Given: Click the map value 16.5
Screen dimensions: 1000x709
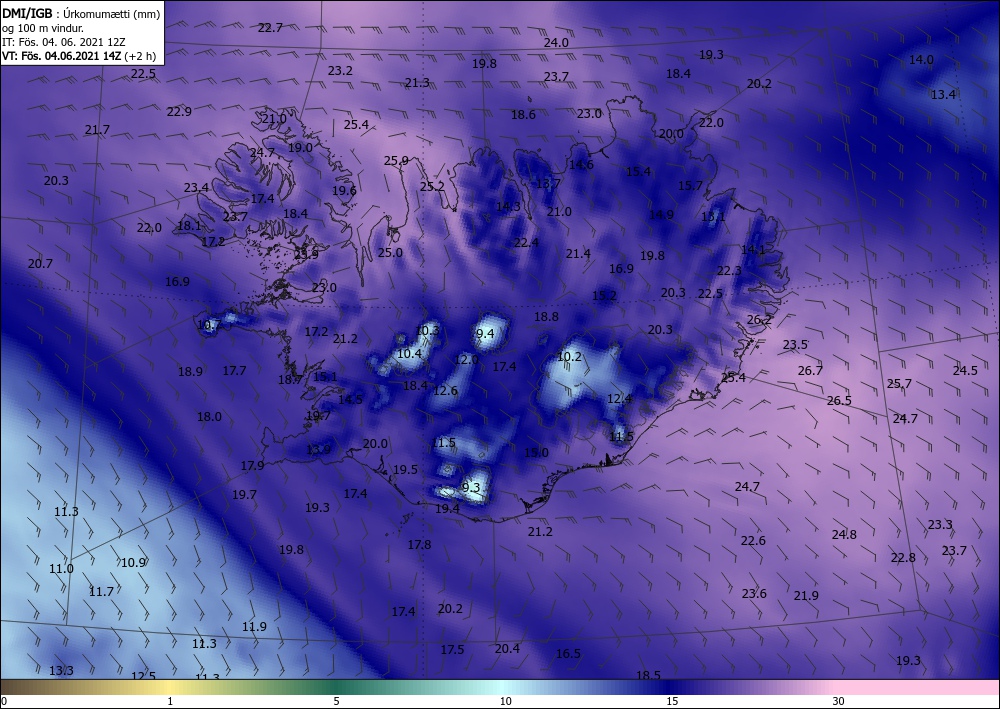Looking at the screenshot, I should pos(568,654).
